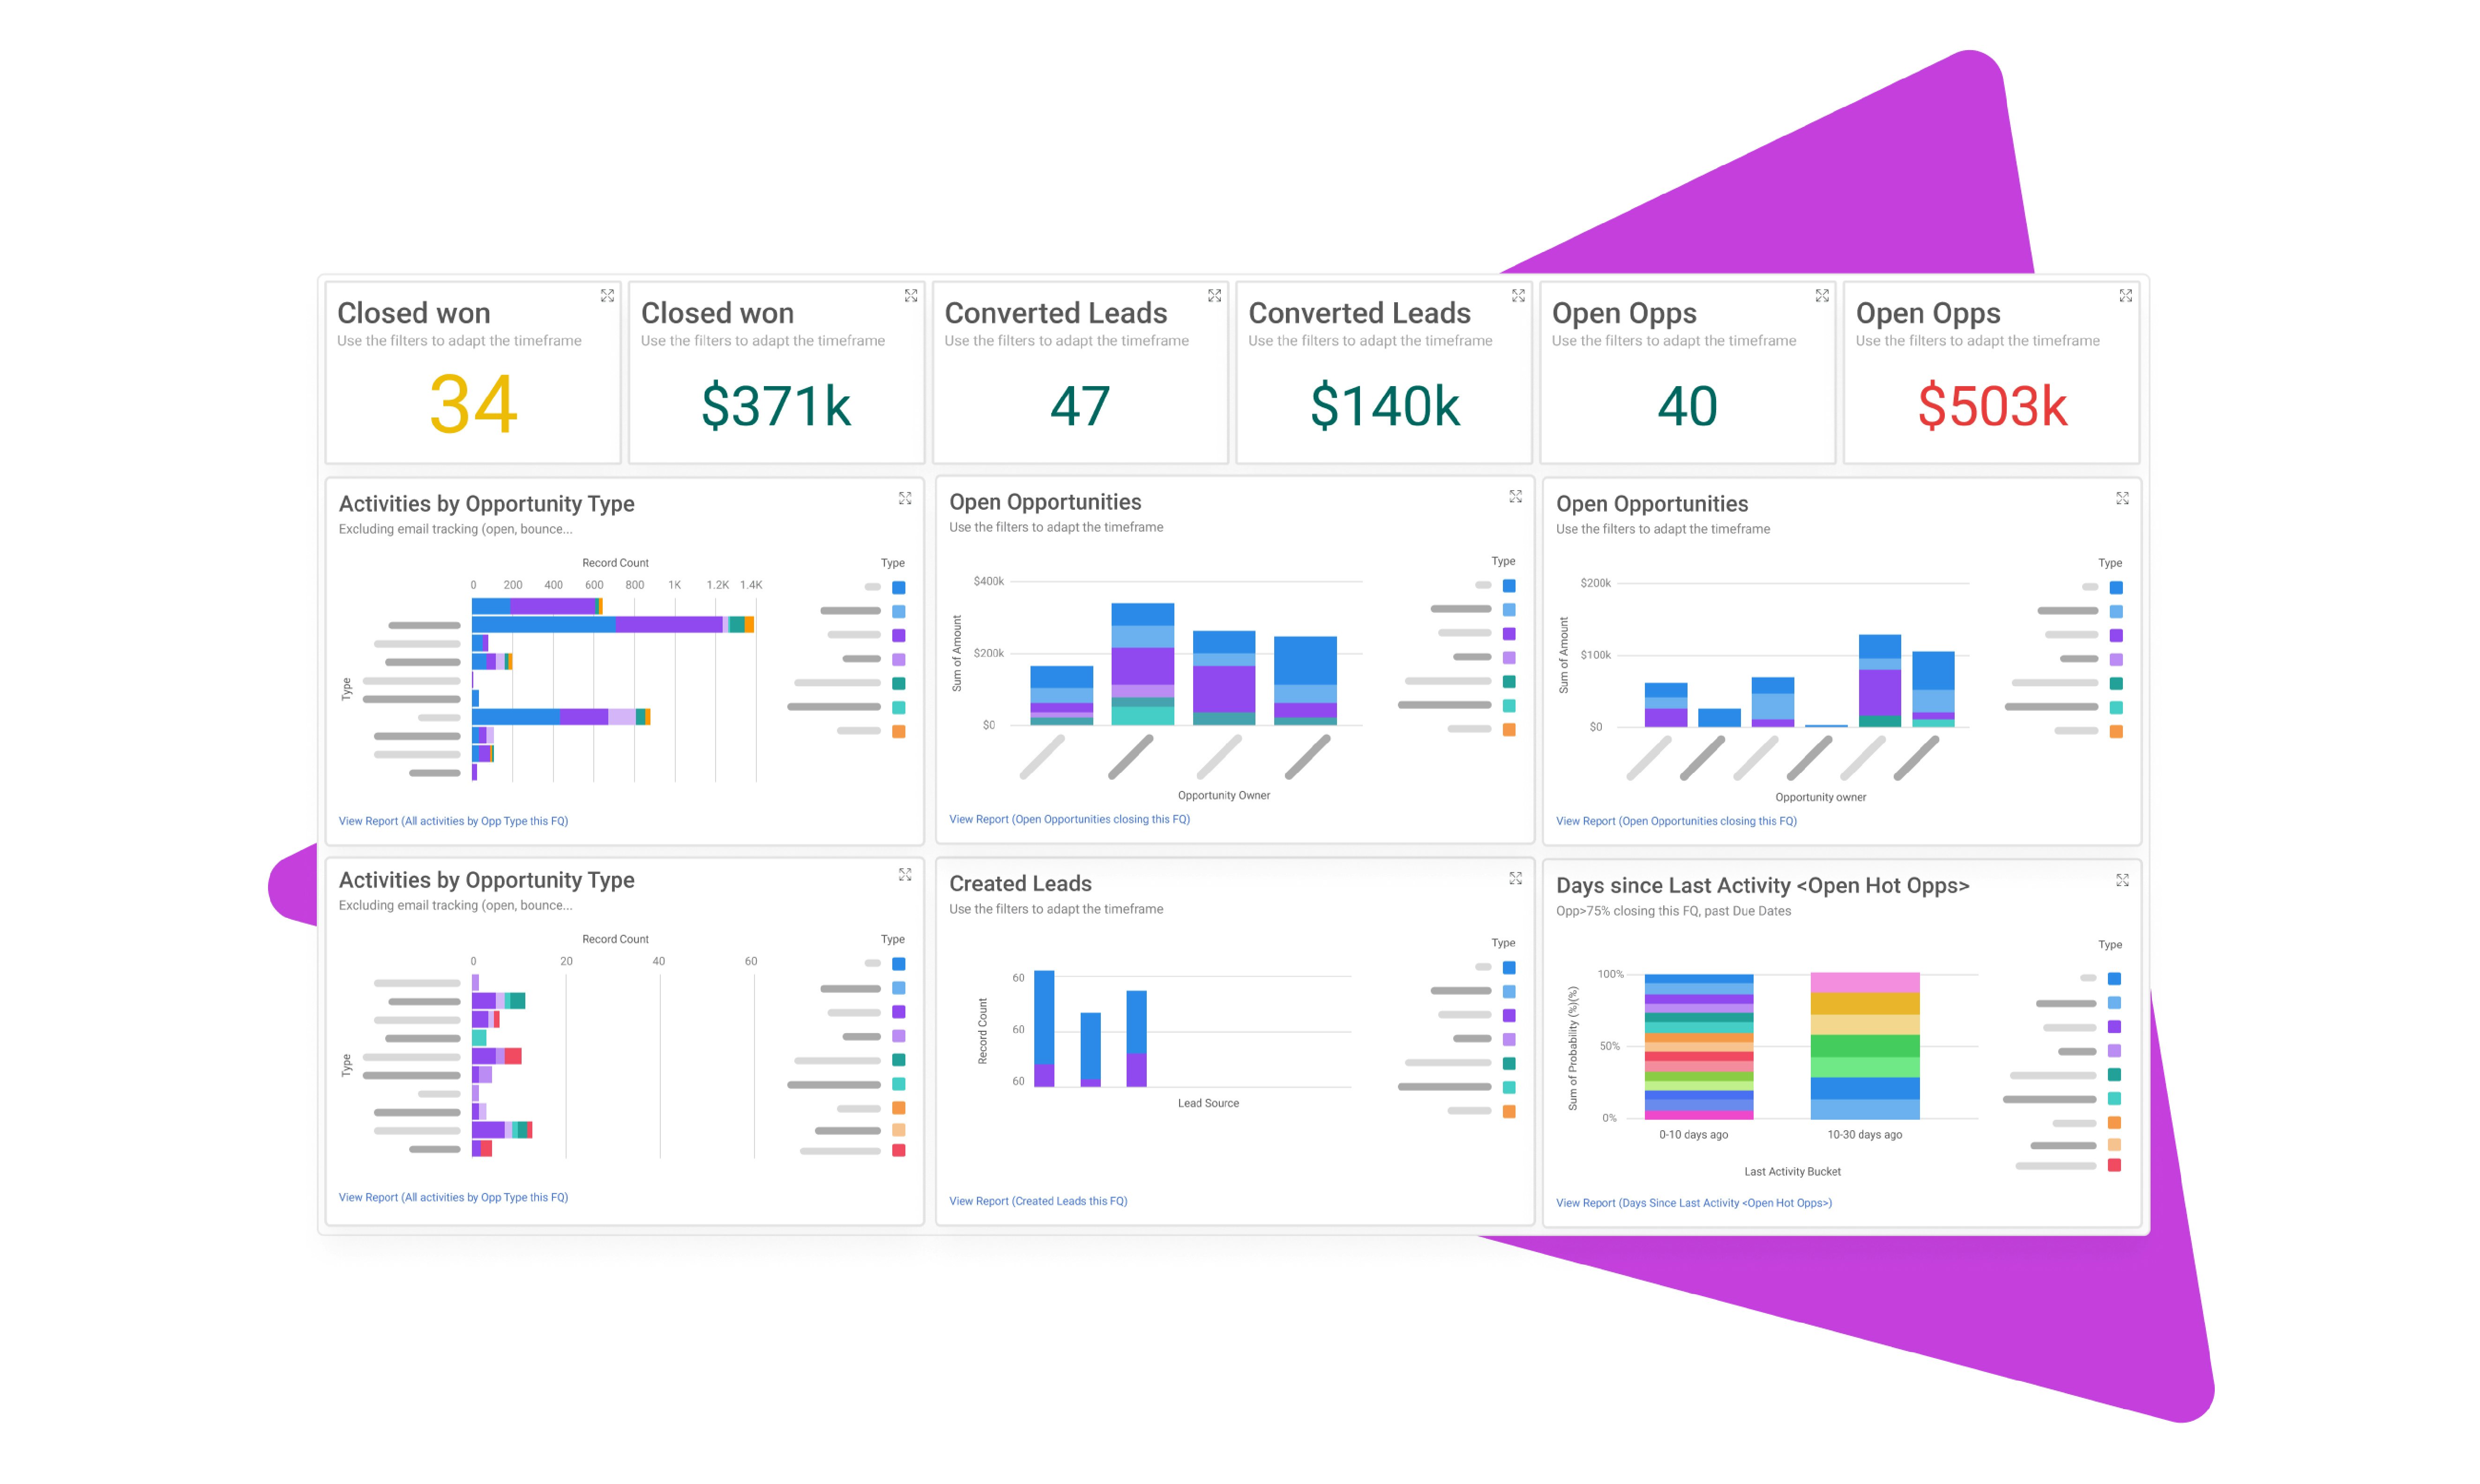The height and width of the screenshot is (1484, 2480).
Task: Expand the Converted Leads $140k widget
Action: (x=1518, y=296)
